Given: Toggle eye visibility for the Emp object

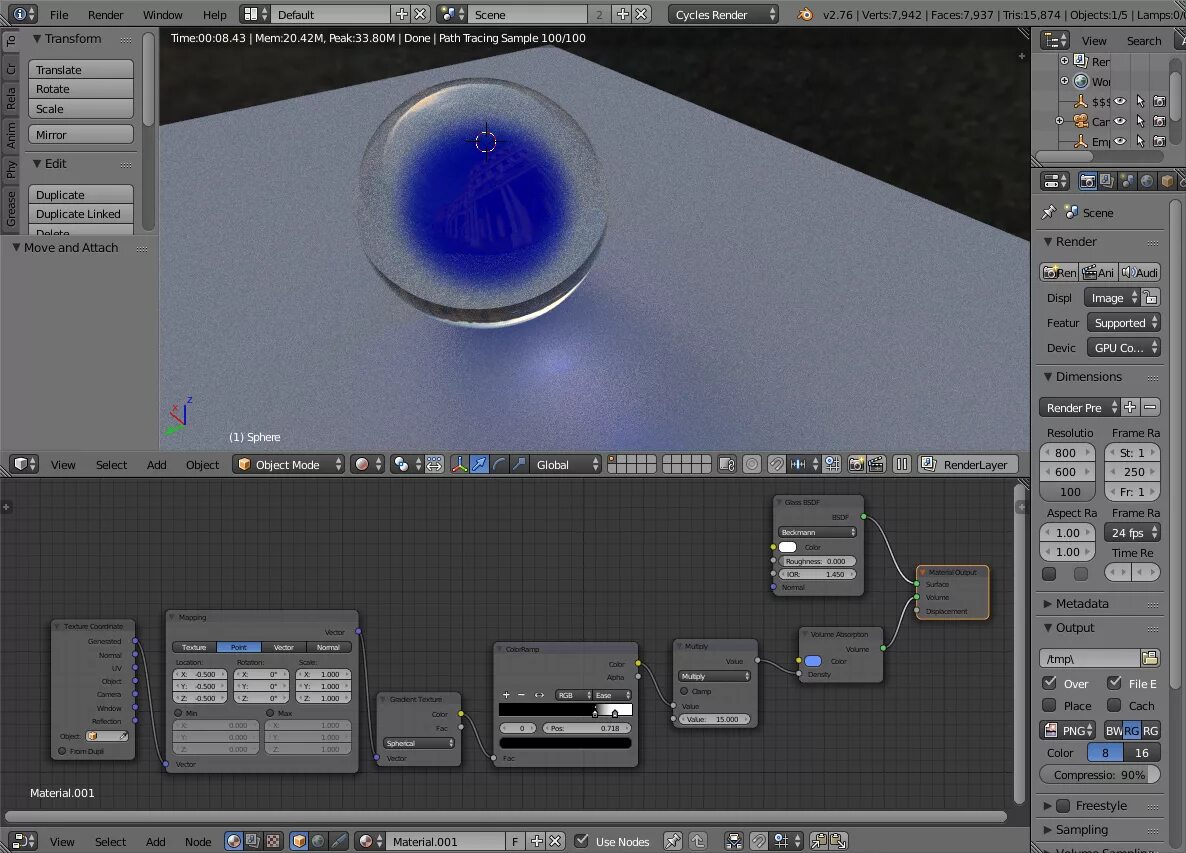Looking at the screenshot, I should click(x=1120, y=141).
